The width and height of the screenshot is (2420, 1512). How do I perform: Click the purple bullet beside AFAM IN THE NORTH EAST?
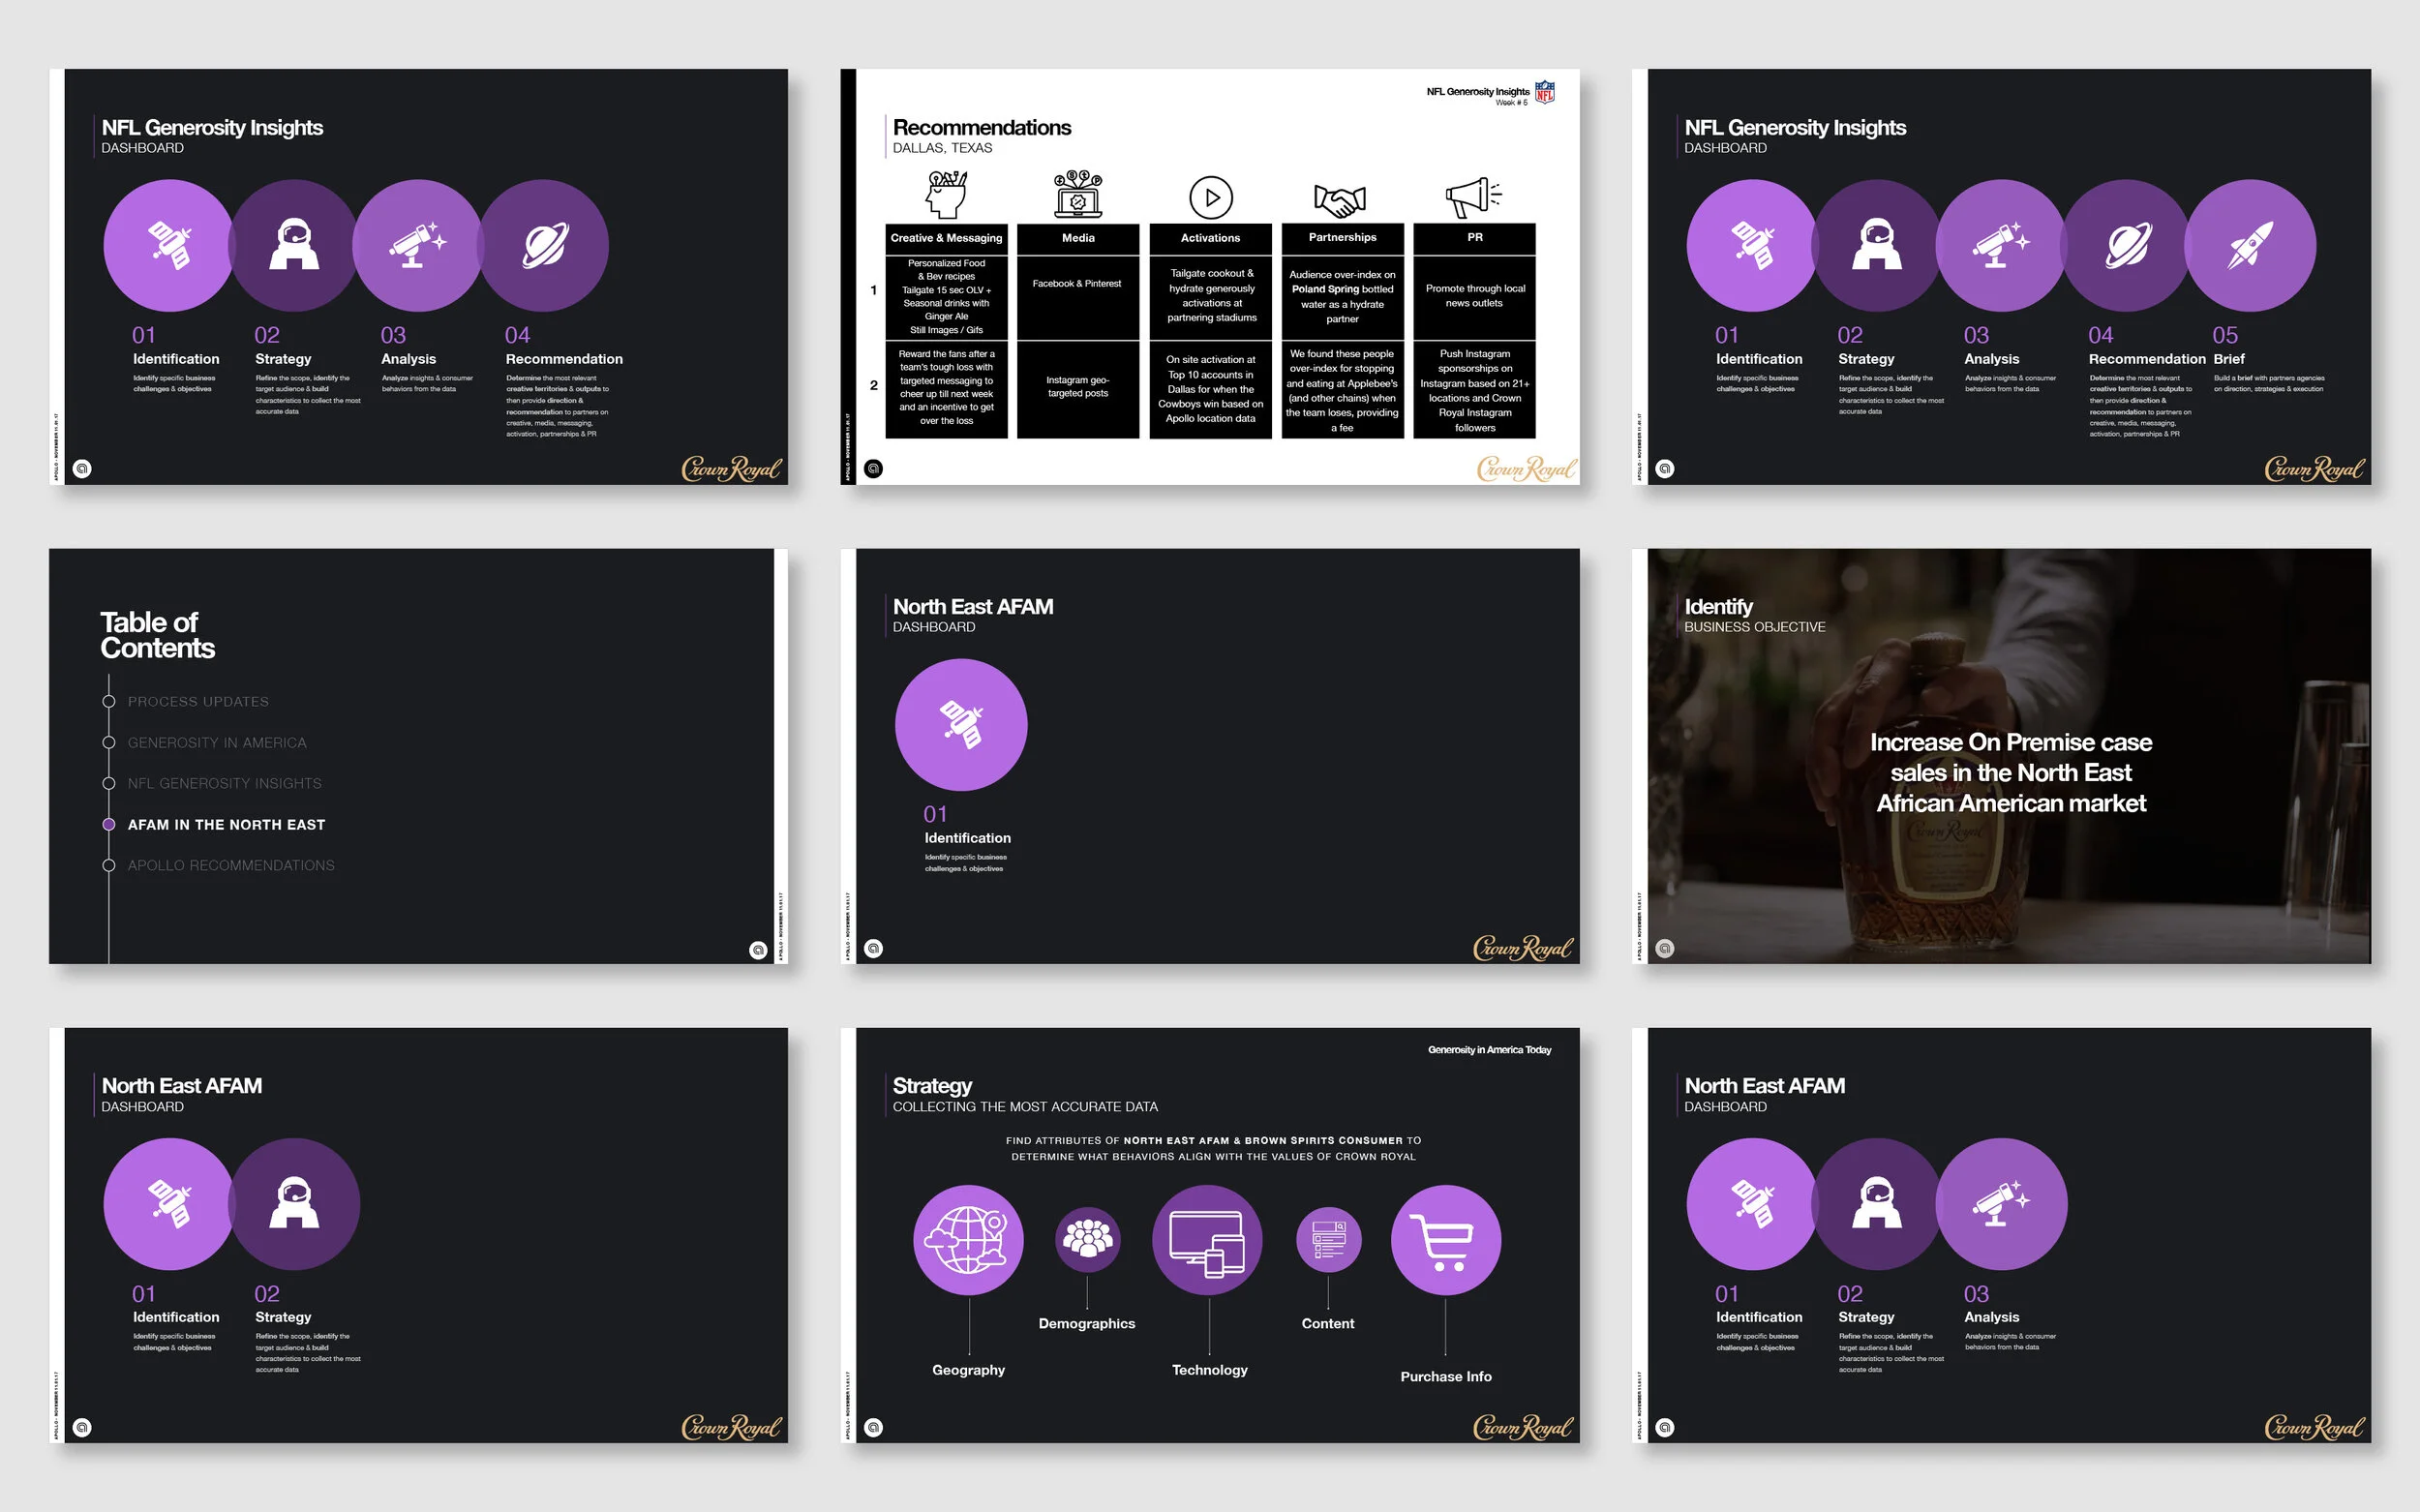[109, 825]
